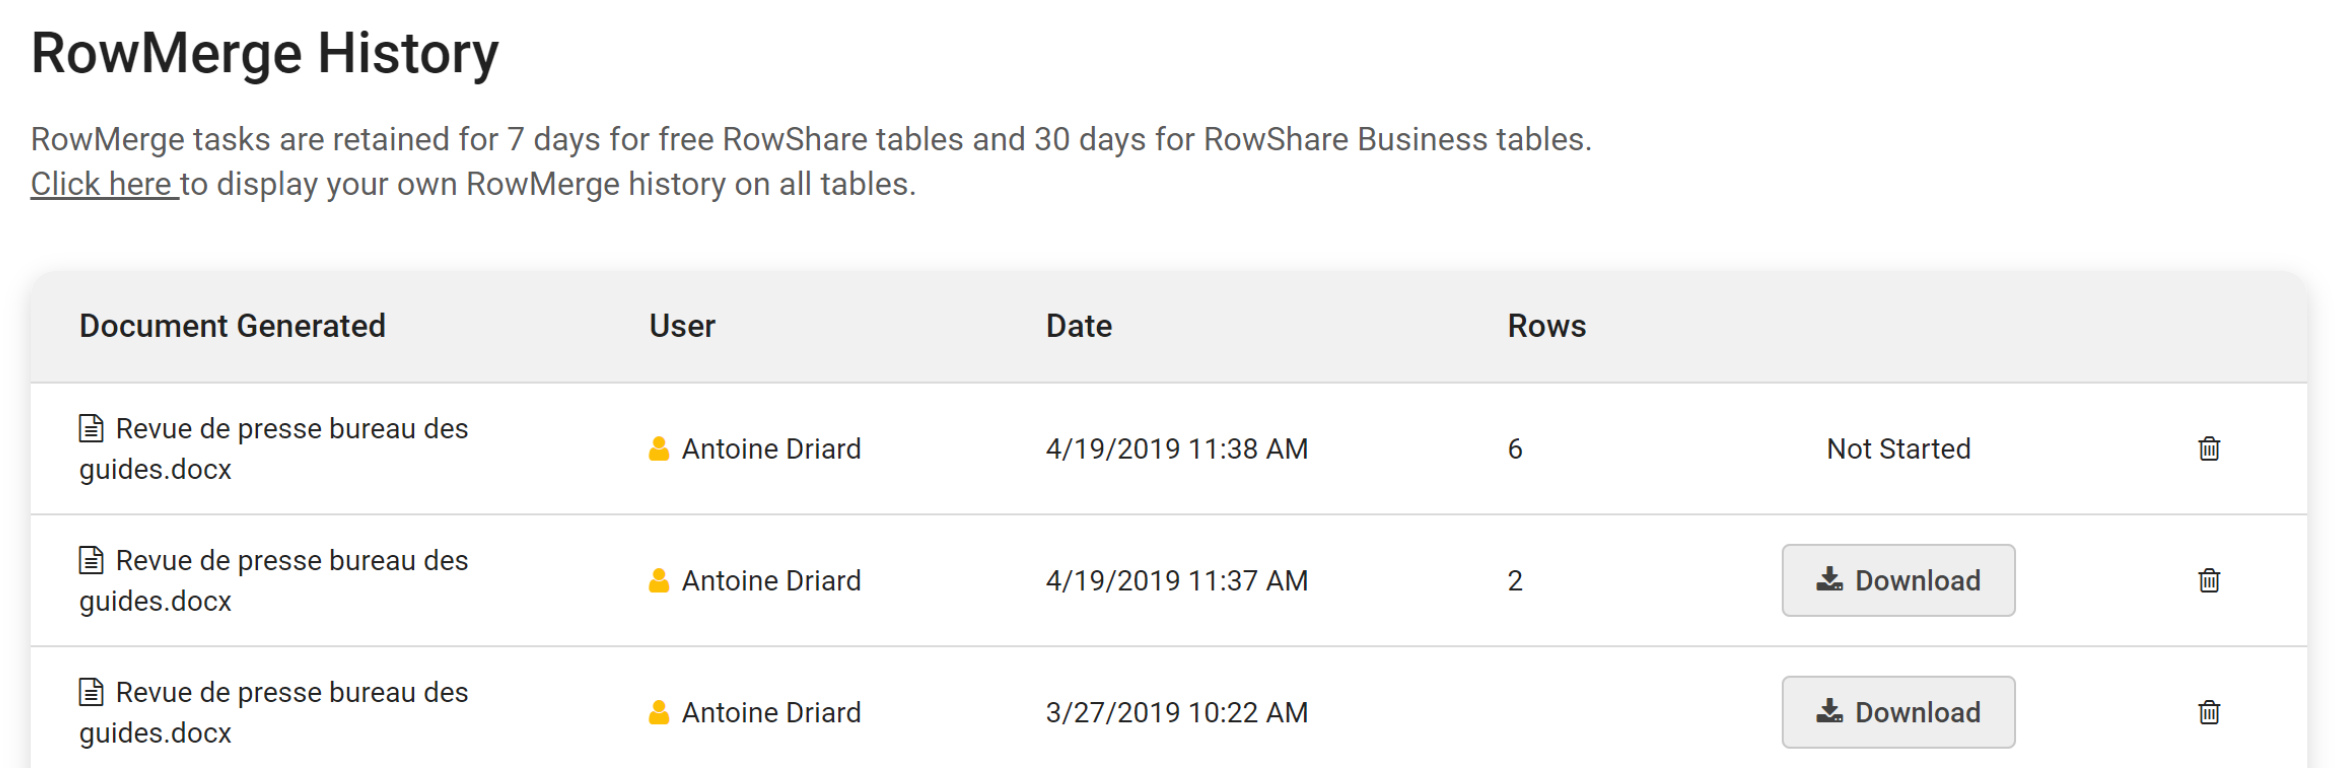Click Antoine Driard name in the 3/27/2019 row

(x=771, y=713)
